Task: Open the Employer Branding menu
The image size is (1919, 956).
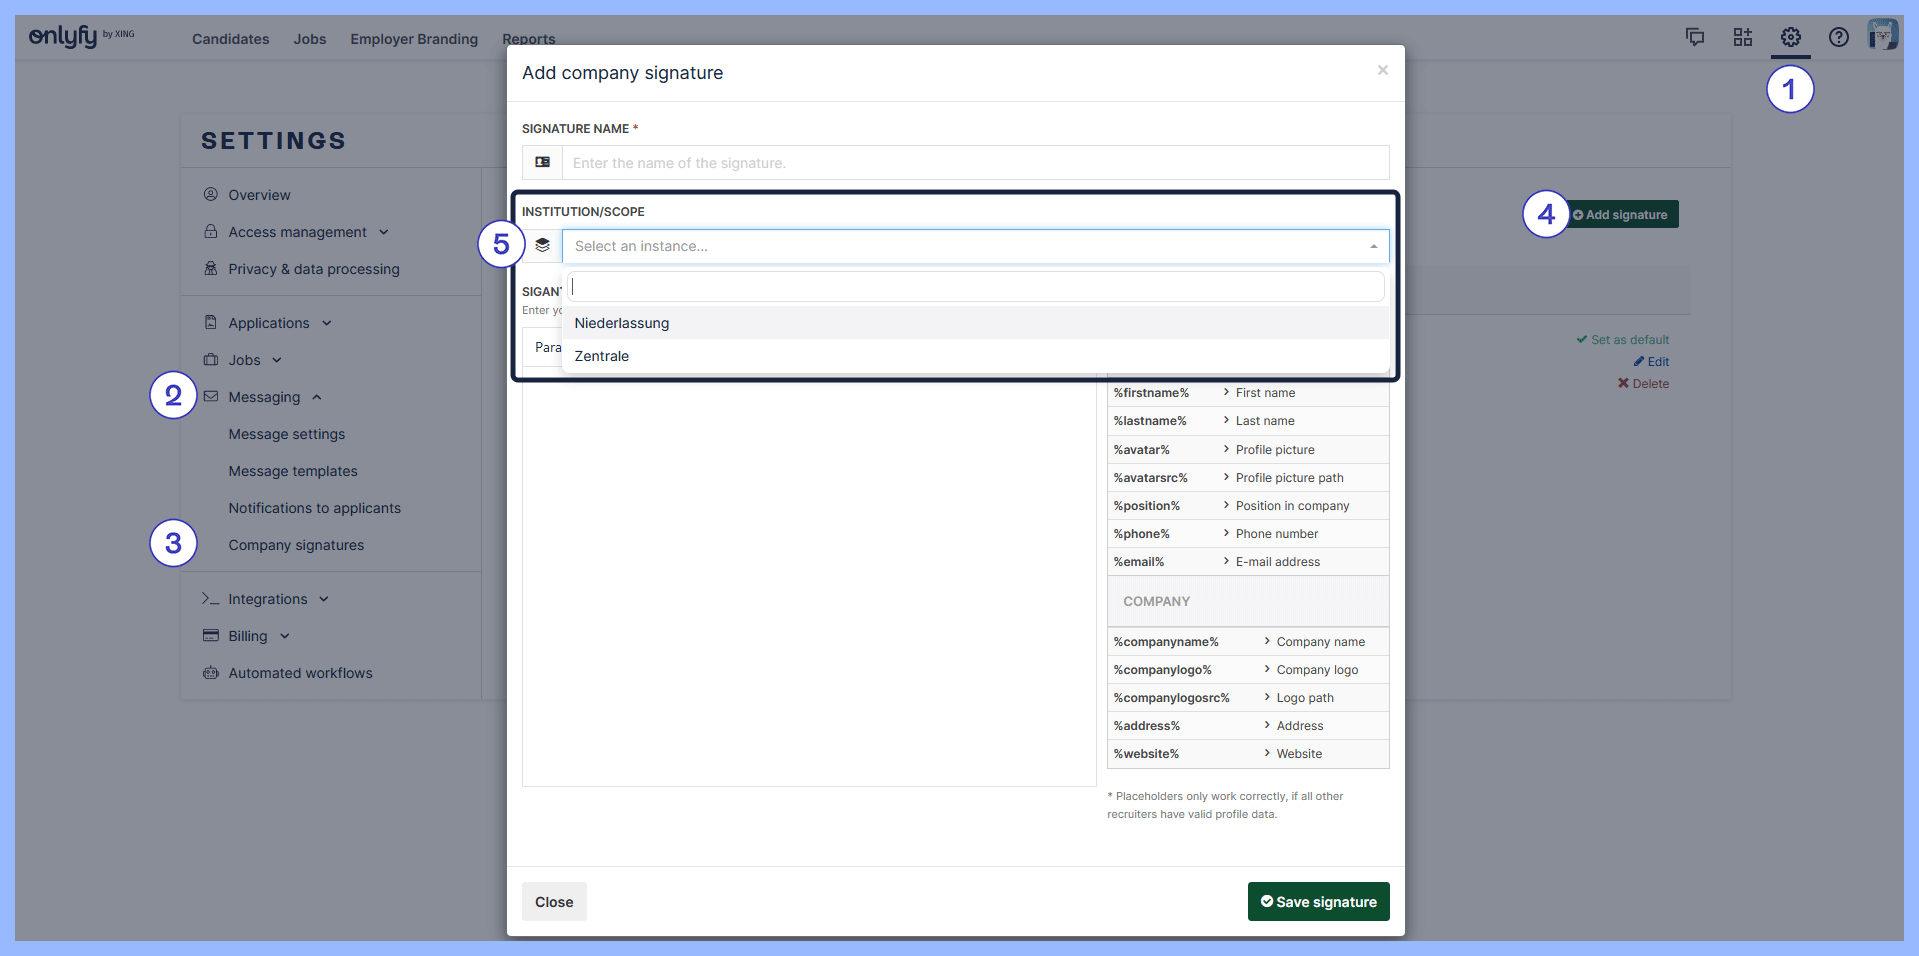Action: click(x=414, y=39)
